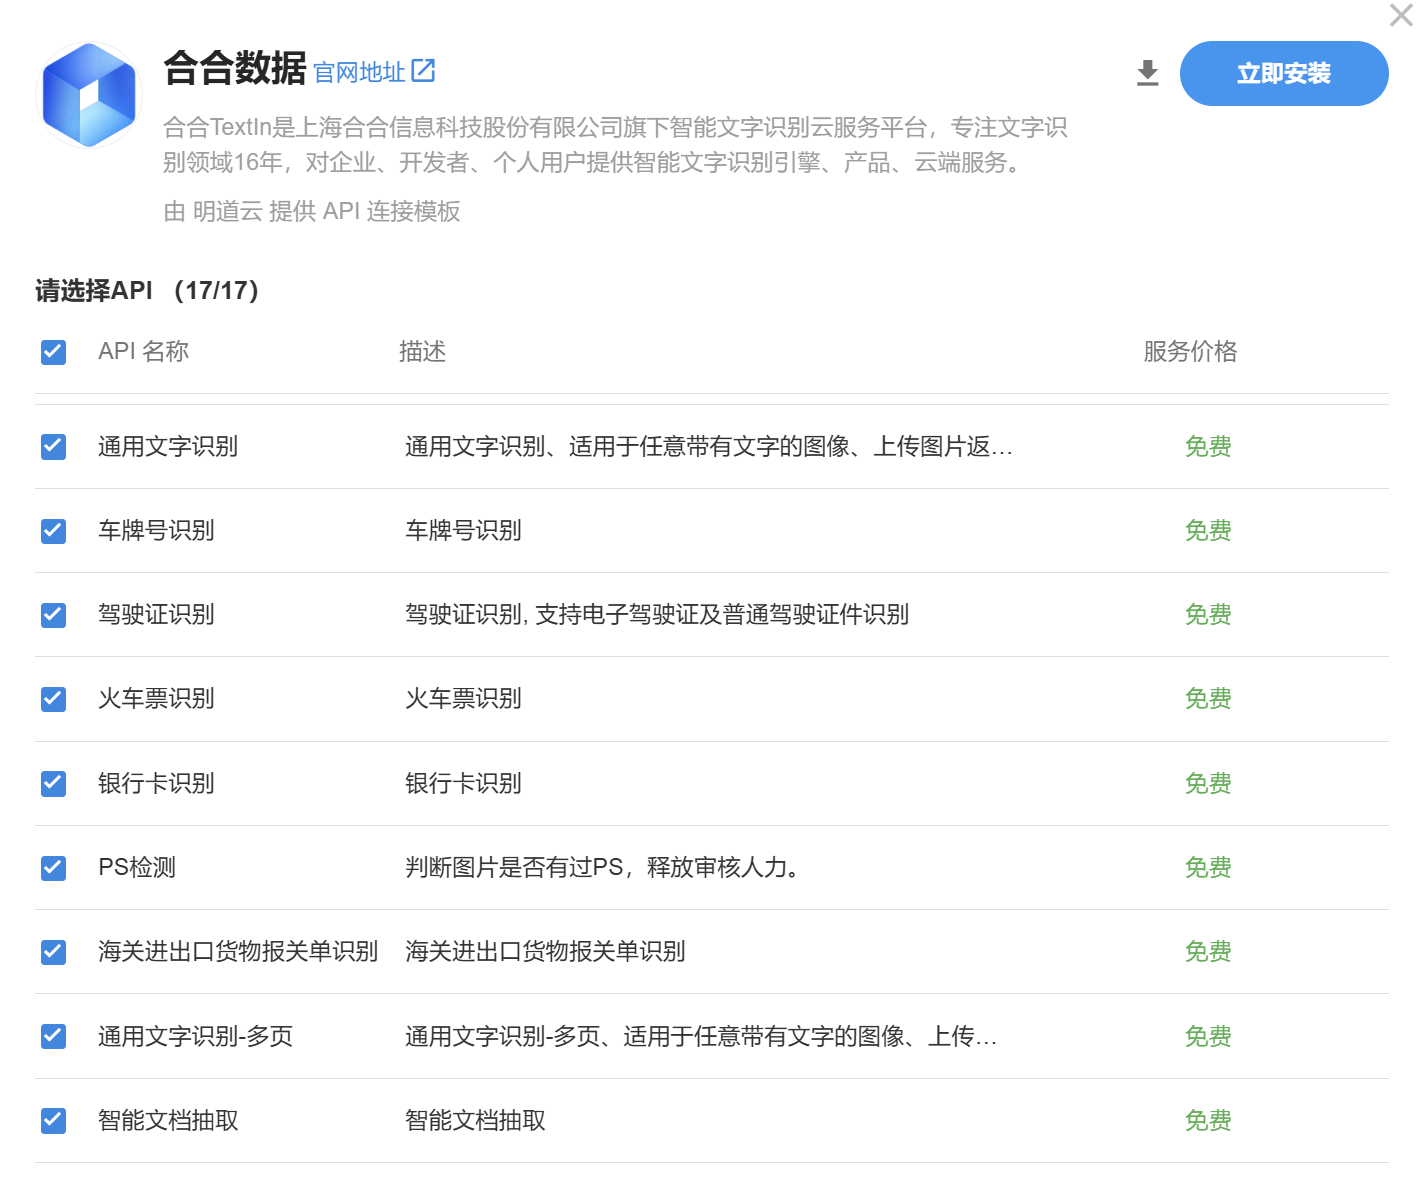Click description 判断图片是否有过PS，释放审核人力。
Screen dimensions: 1417x1181
point(603,867)
